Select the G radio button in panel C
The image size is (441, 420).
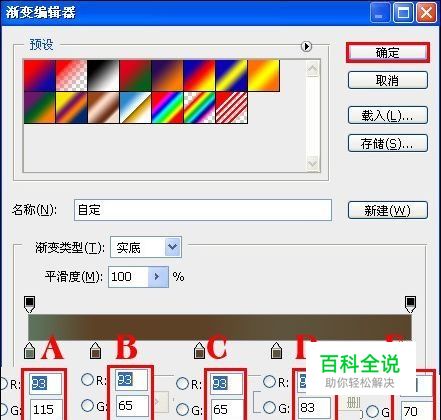[x=182, y=409]
